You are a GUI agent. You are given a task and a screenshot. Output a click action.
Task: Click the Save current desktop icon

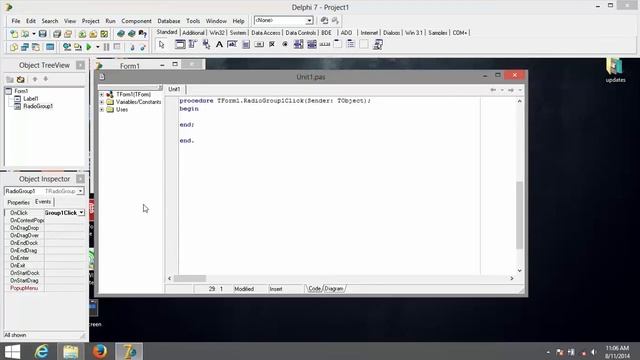pyautogui.click(x=324, y=20)
